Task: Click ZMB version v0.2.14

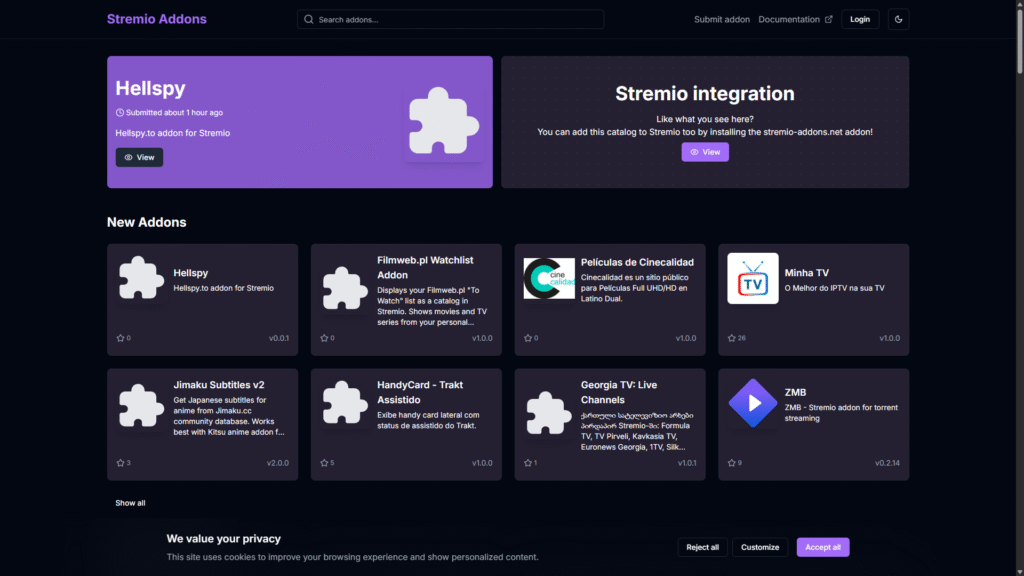Action: pos(887,463)
